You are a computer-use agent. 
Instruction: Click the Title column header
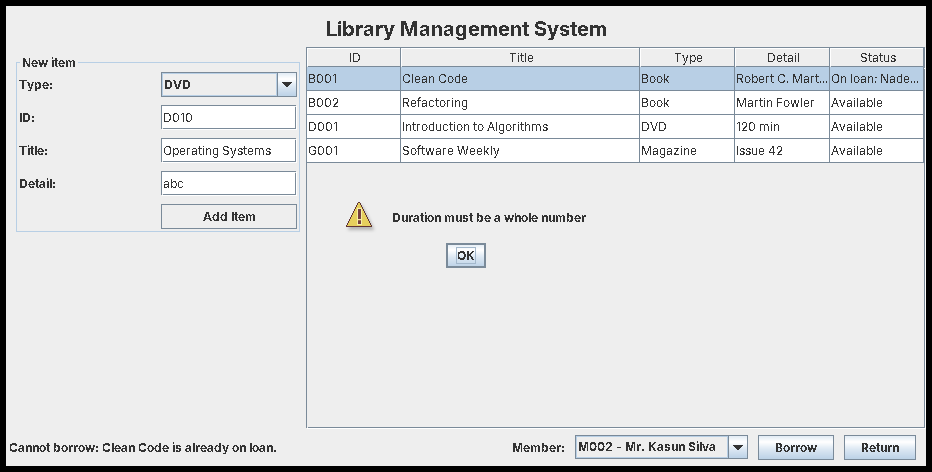520,57
